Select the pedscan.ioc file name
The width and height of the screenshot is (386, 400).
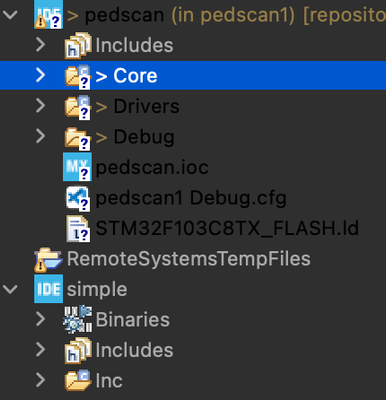click(152, 167)
